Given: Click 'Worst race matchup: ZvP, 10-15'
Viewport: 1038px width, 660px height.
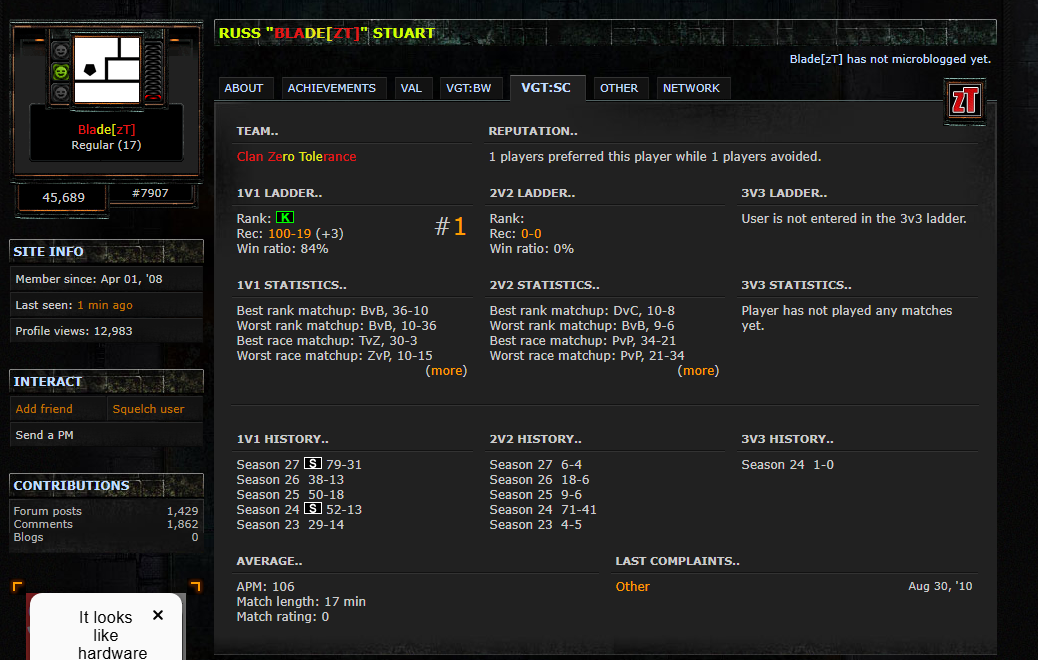Looking at the screenshot, I should click(x=334, y=356).
